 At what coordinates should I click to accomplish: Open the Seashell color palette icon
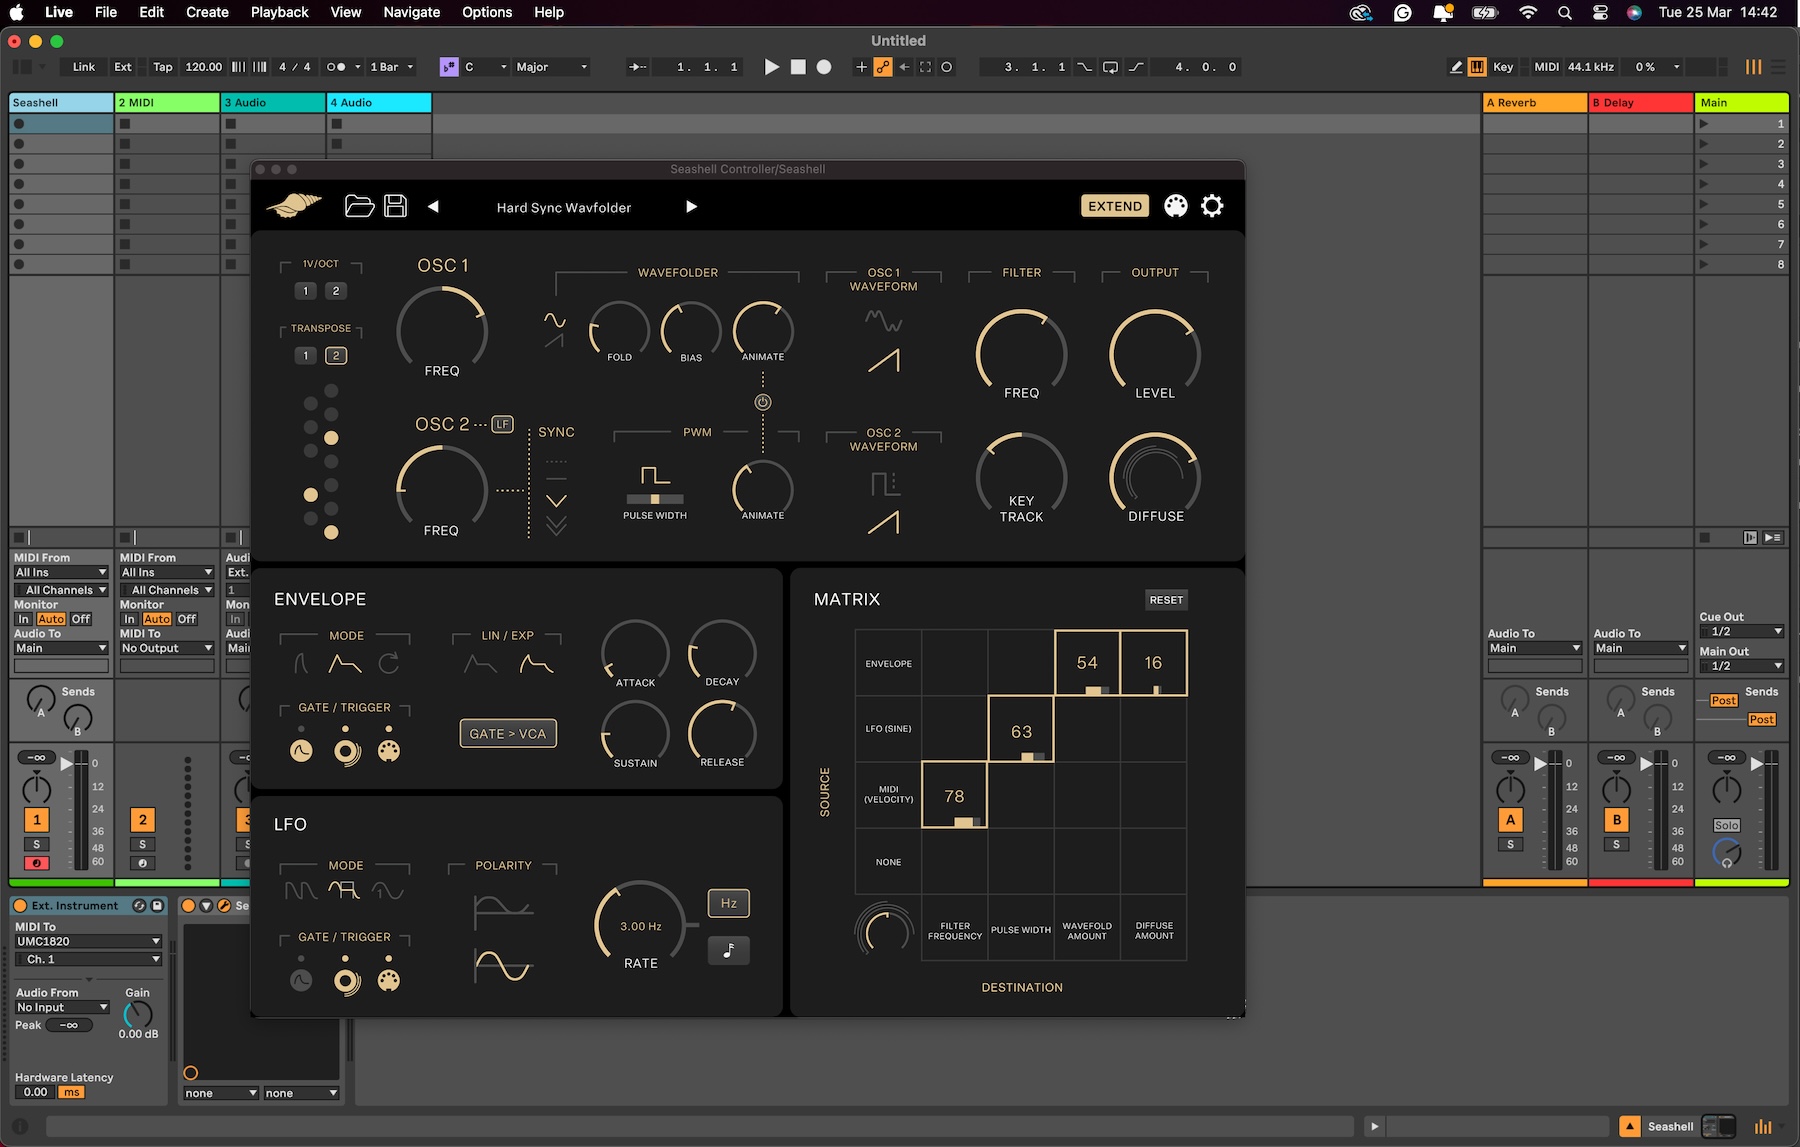coord(1176,206)
